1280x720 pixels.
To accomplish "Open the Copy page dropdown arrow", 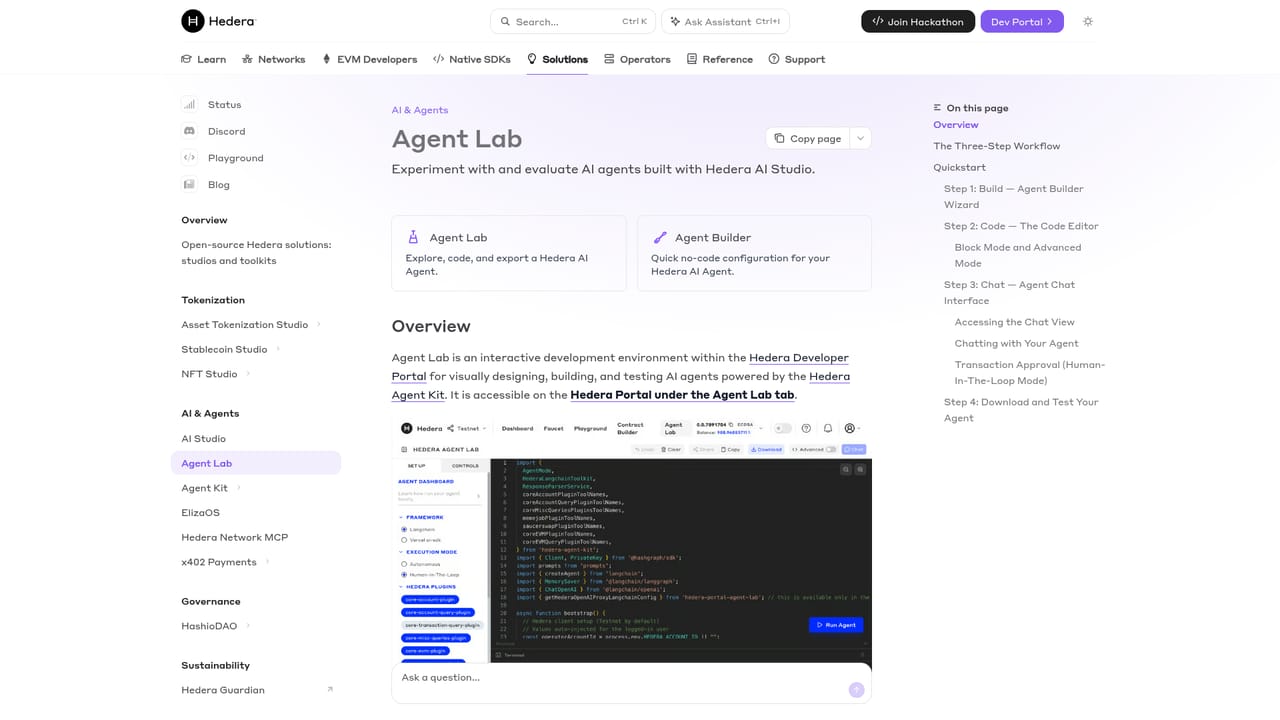I will (x=860, y=138).
